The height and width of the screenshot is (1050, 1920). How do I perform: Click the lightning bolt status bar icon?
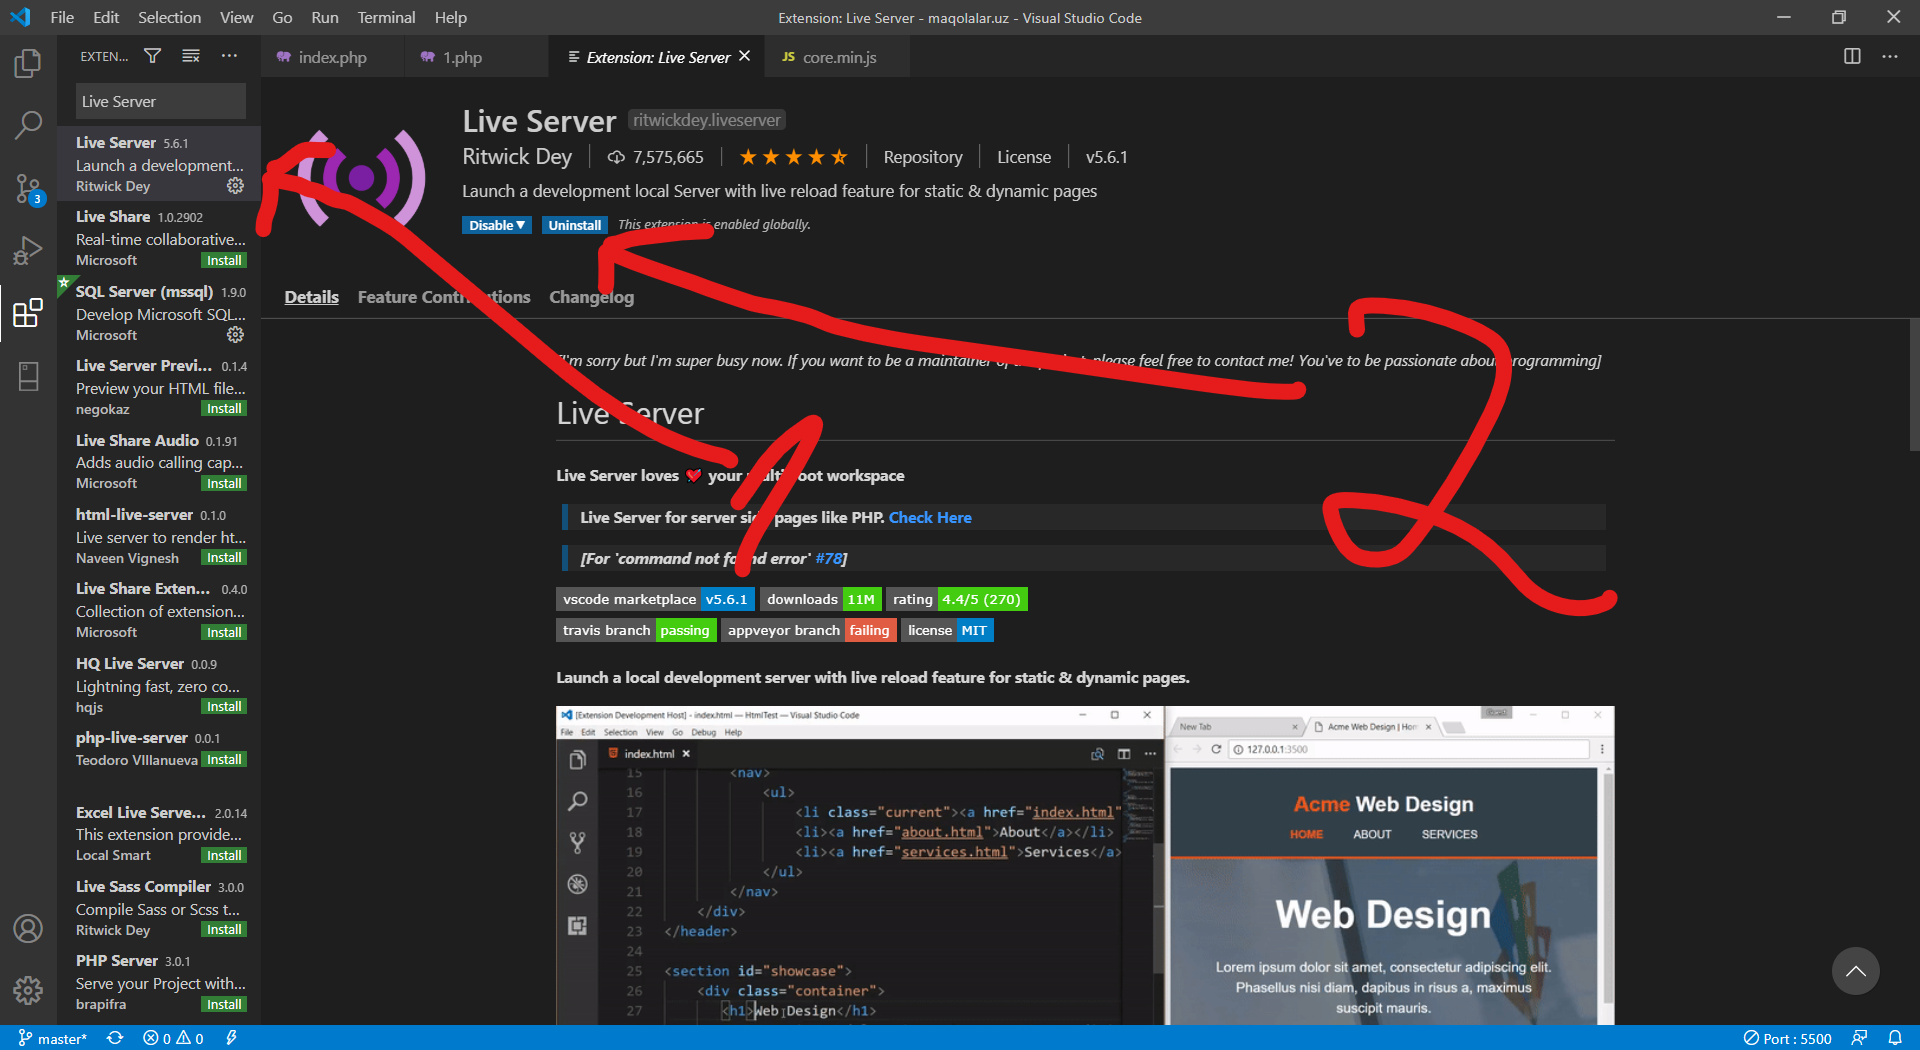[x=231, y=1038]
